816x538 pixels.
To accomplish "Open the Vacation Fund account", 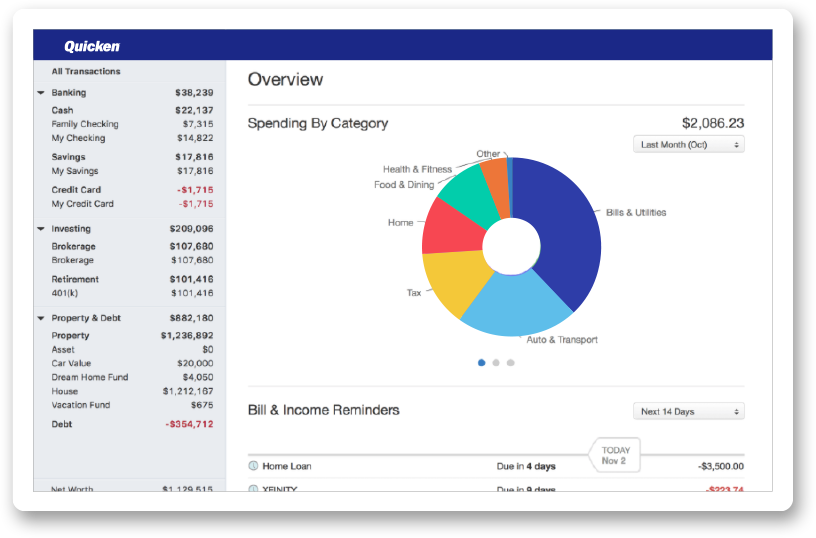I will pos(132,405).
